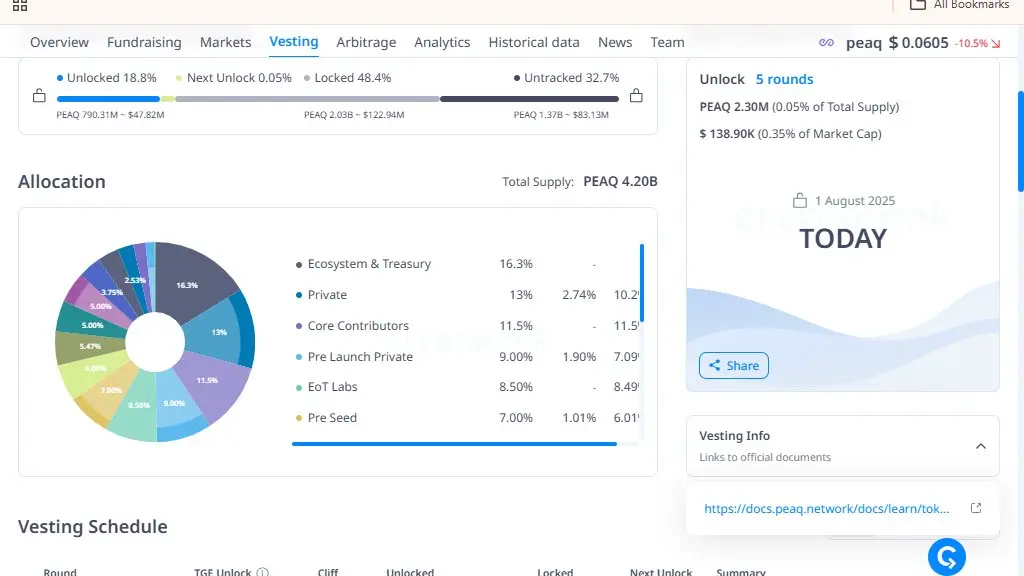Click the page vertical scrollbar

coord(1021,140)
